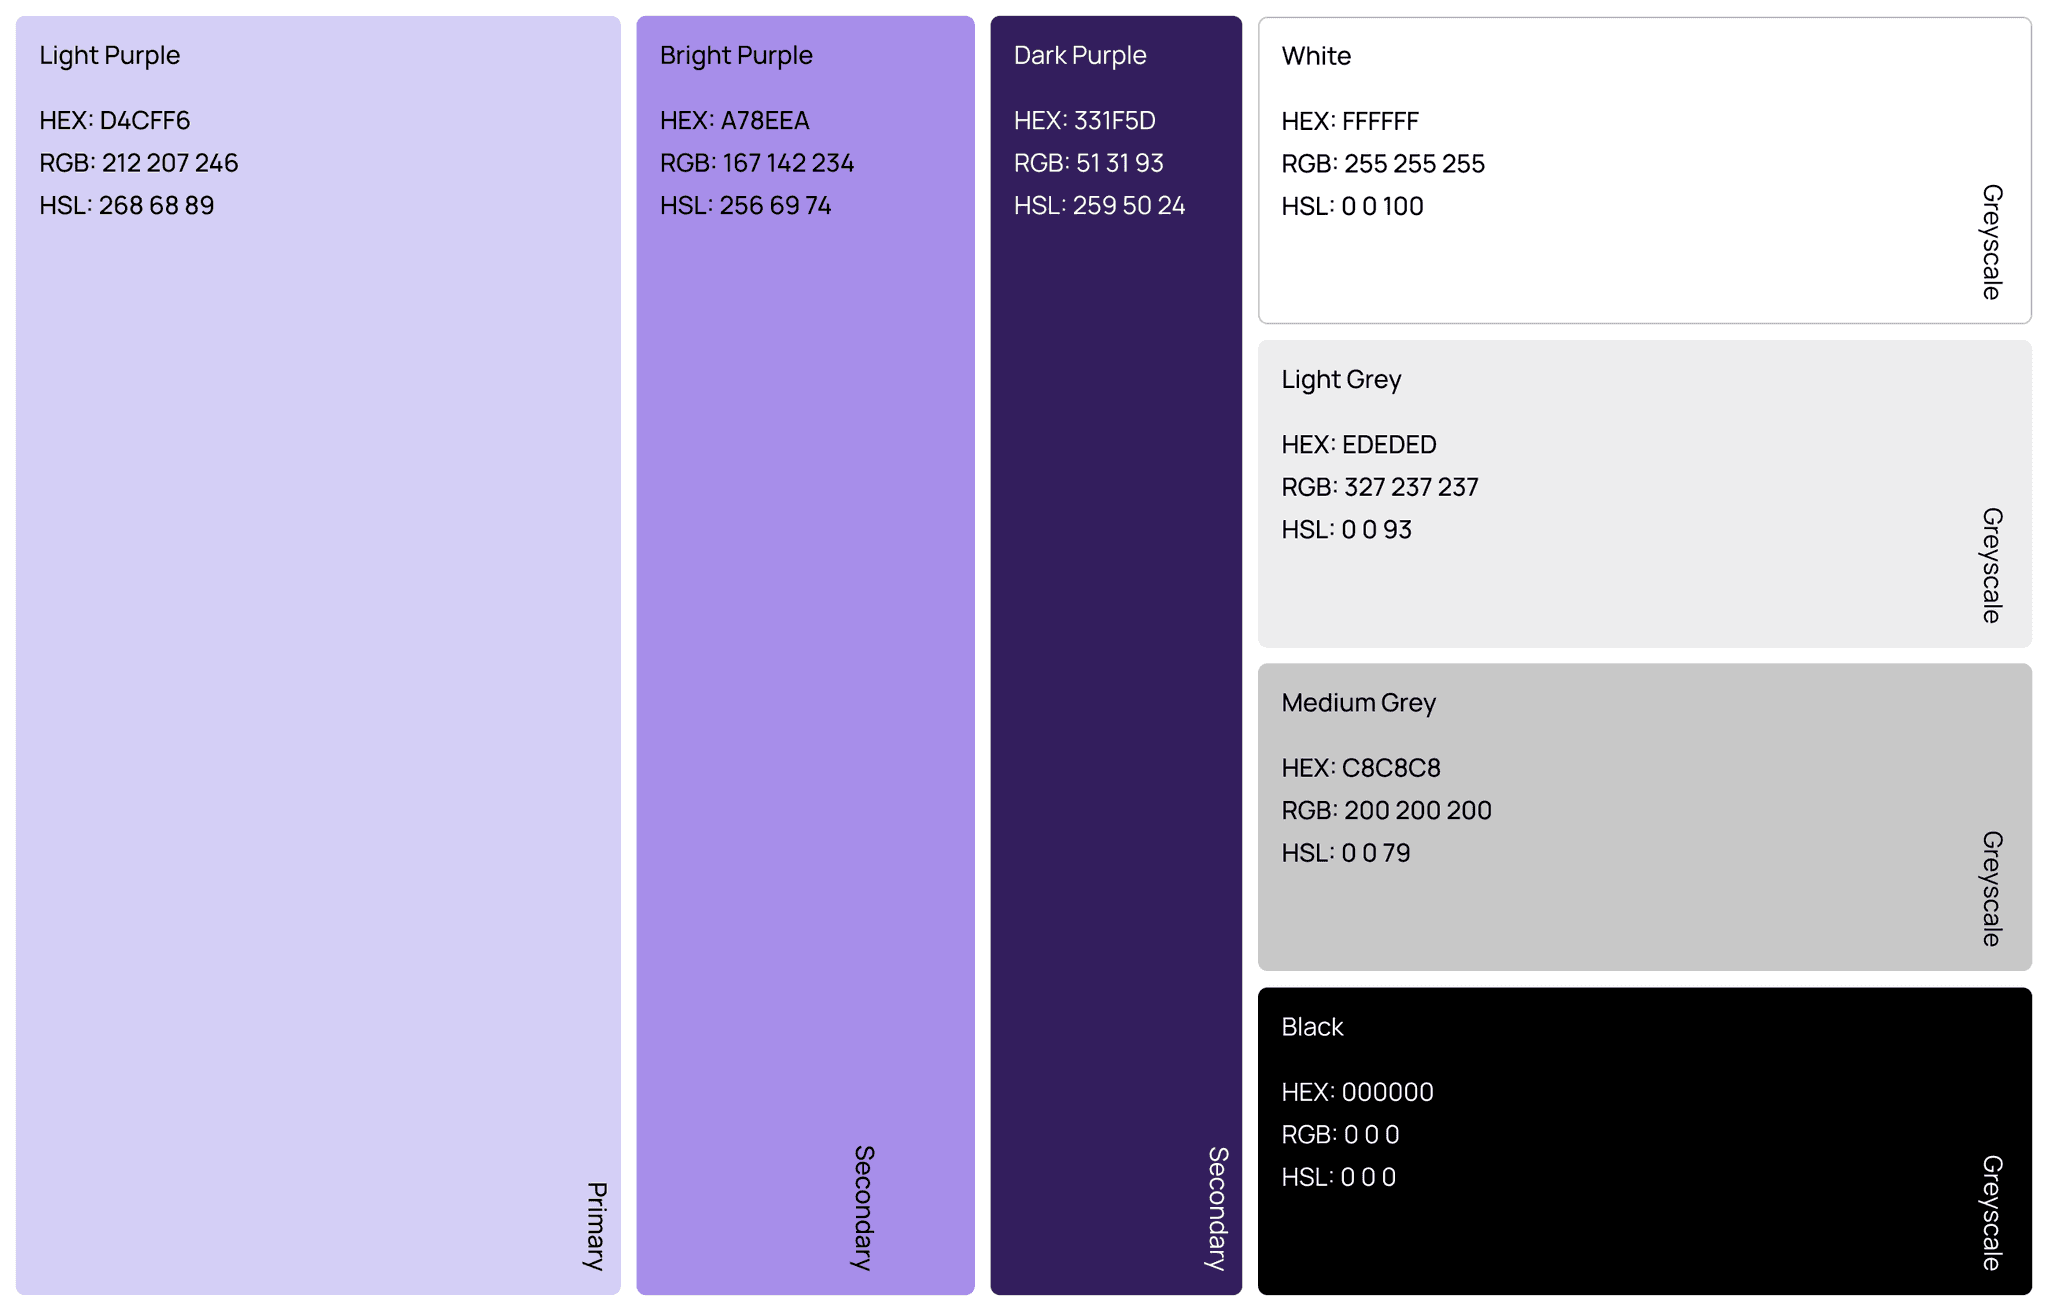Click 'HSL: 0 0 79' value
This screenshot has height=1311, width=2048.
point(1346,853)
